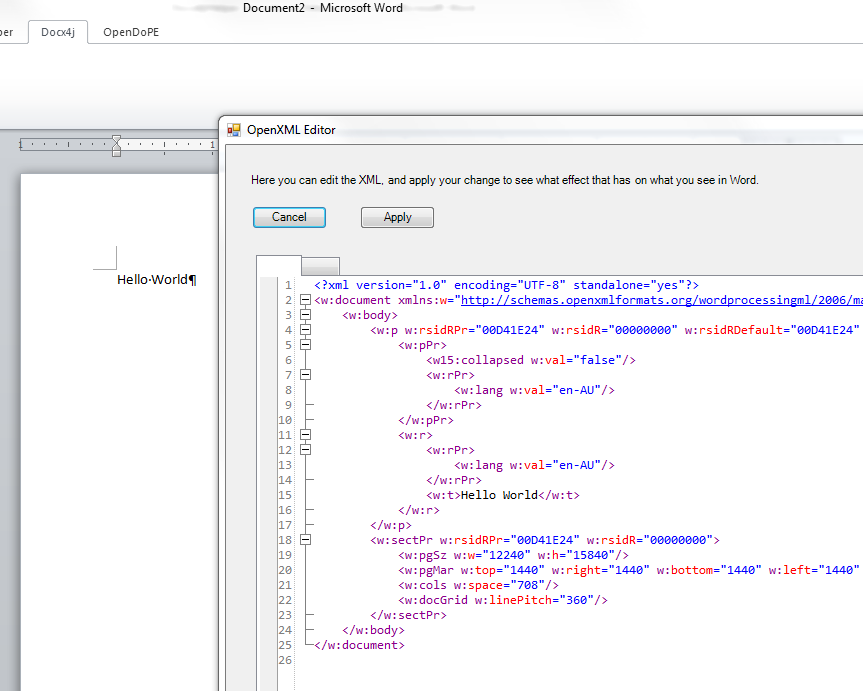Click the closing w:body tag
This screenshot has height=691, width=863.
pyautogui.click(x=373, y=630)
